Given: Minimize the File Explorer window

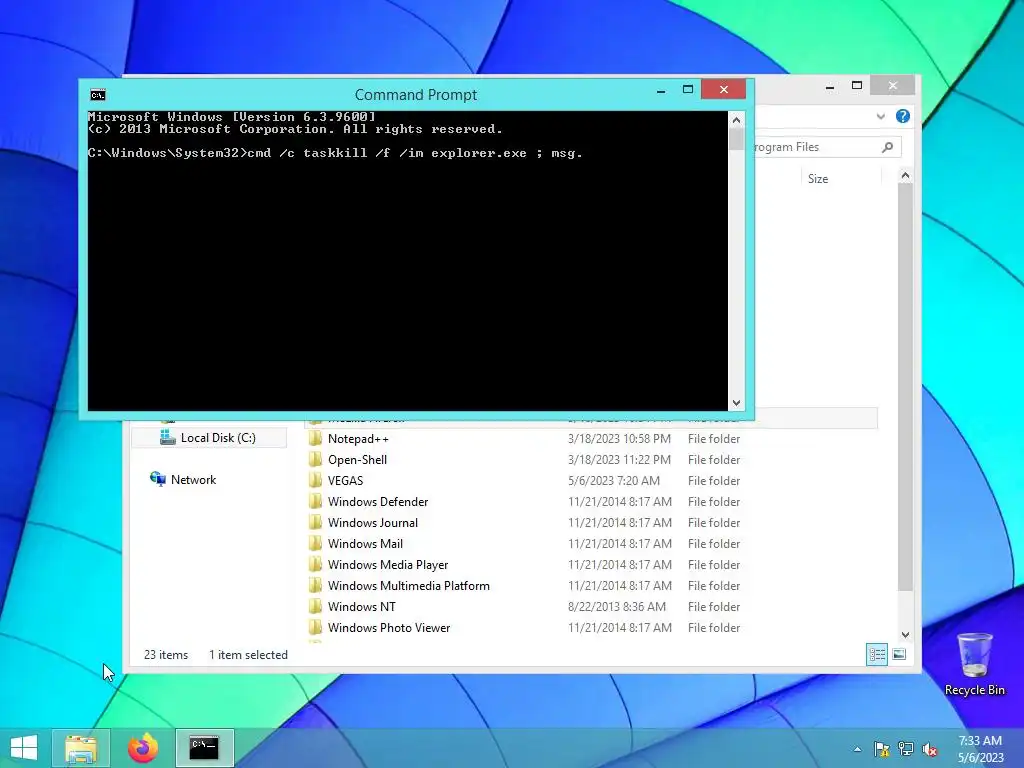Looking at the screenshot, I should [x=829, y=86].
